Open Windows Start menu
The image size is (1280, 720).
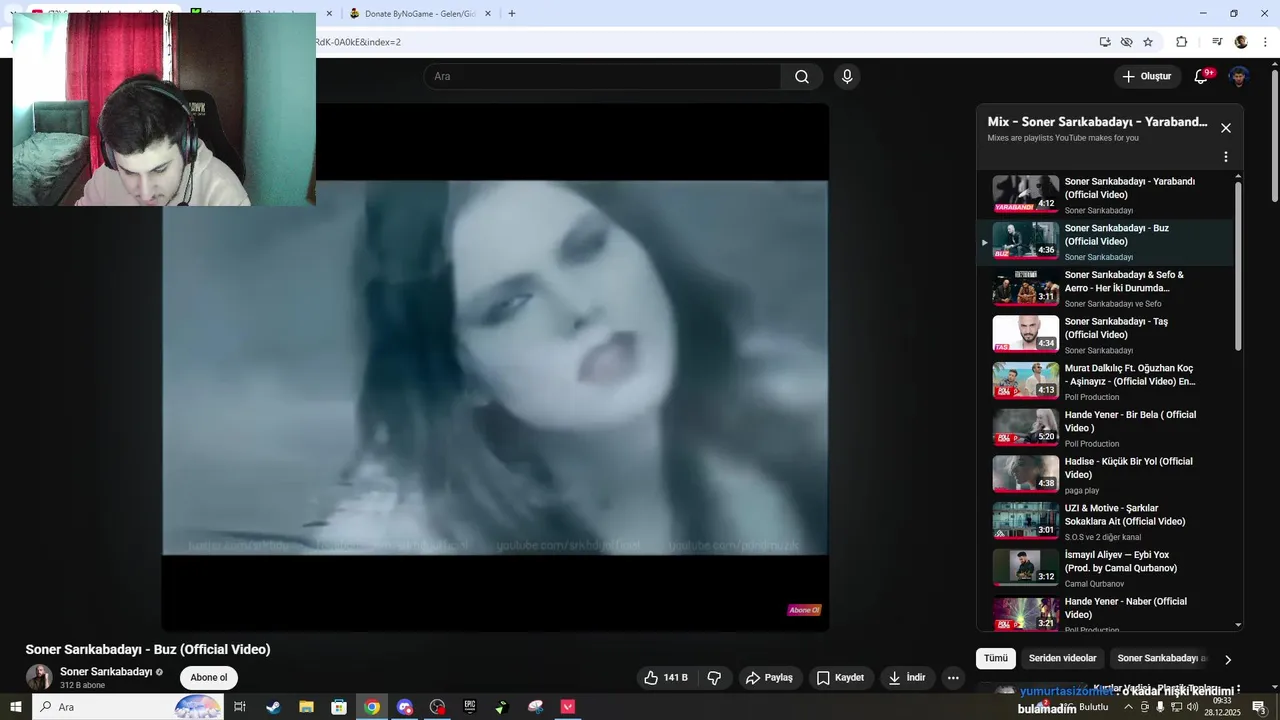[16, 707]
